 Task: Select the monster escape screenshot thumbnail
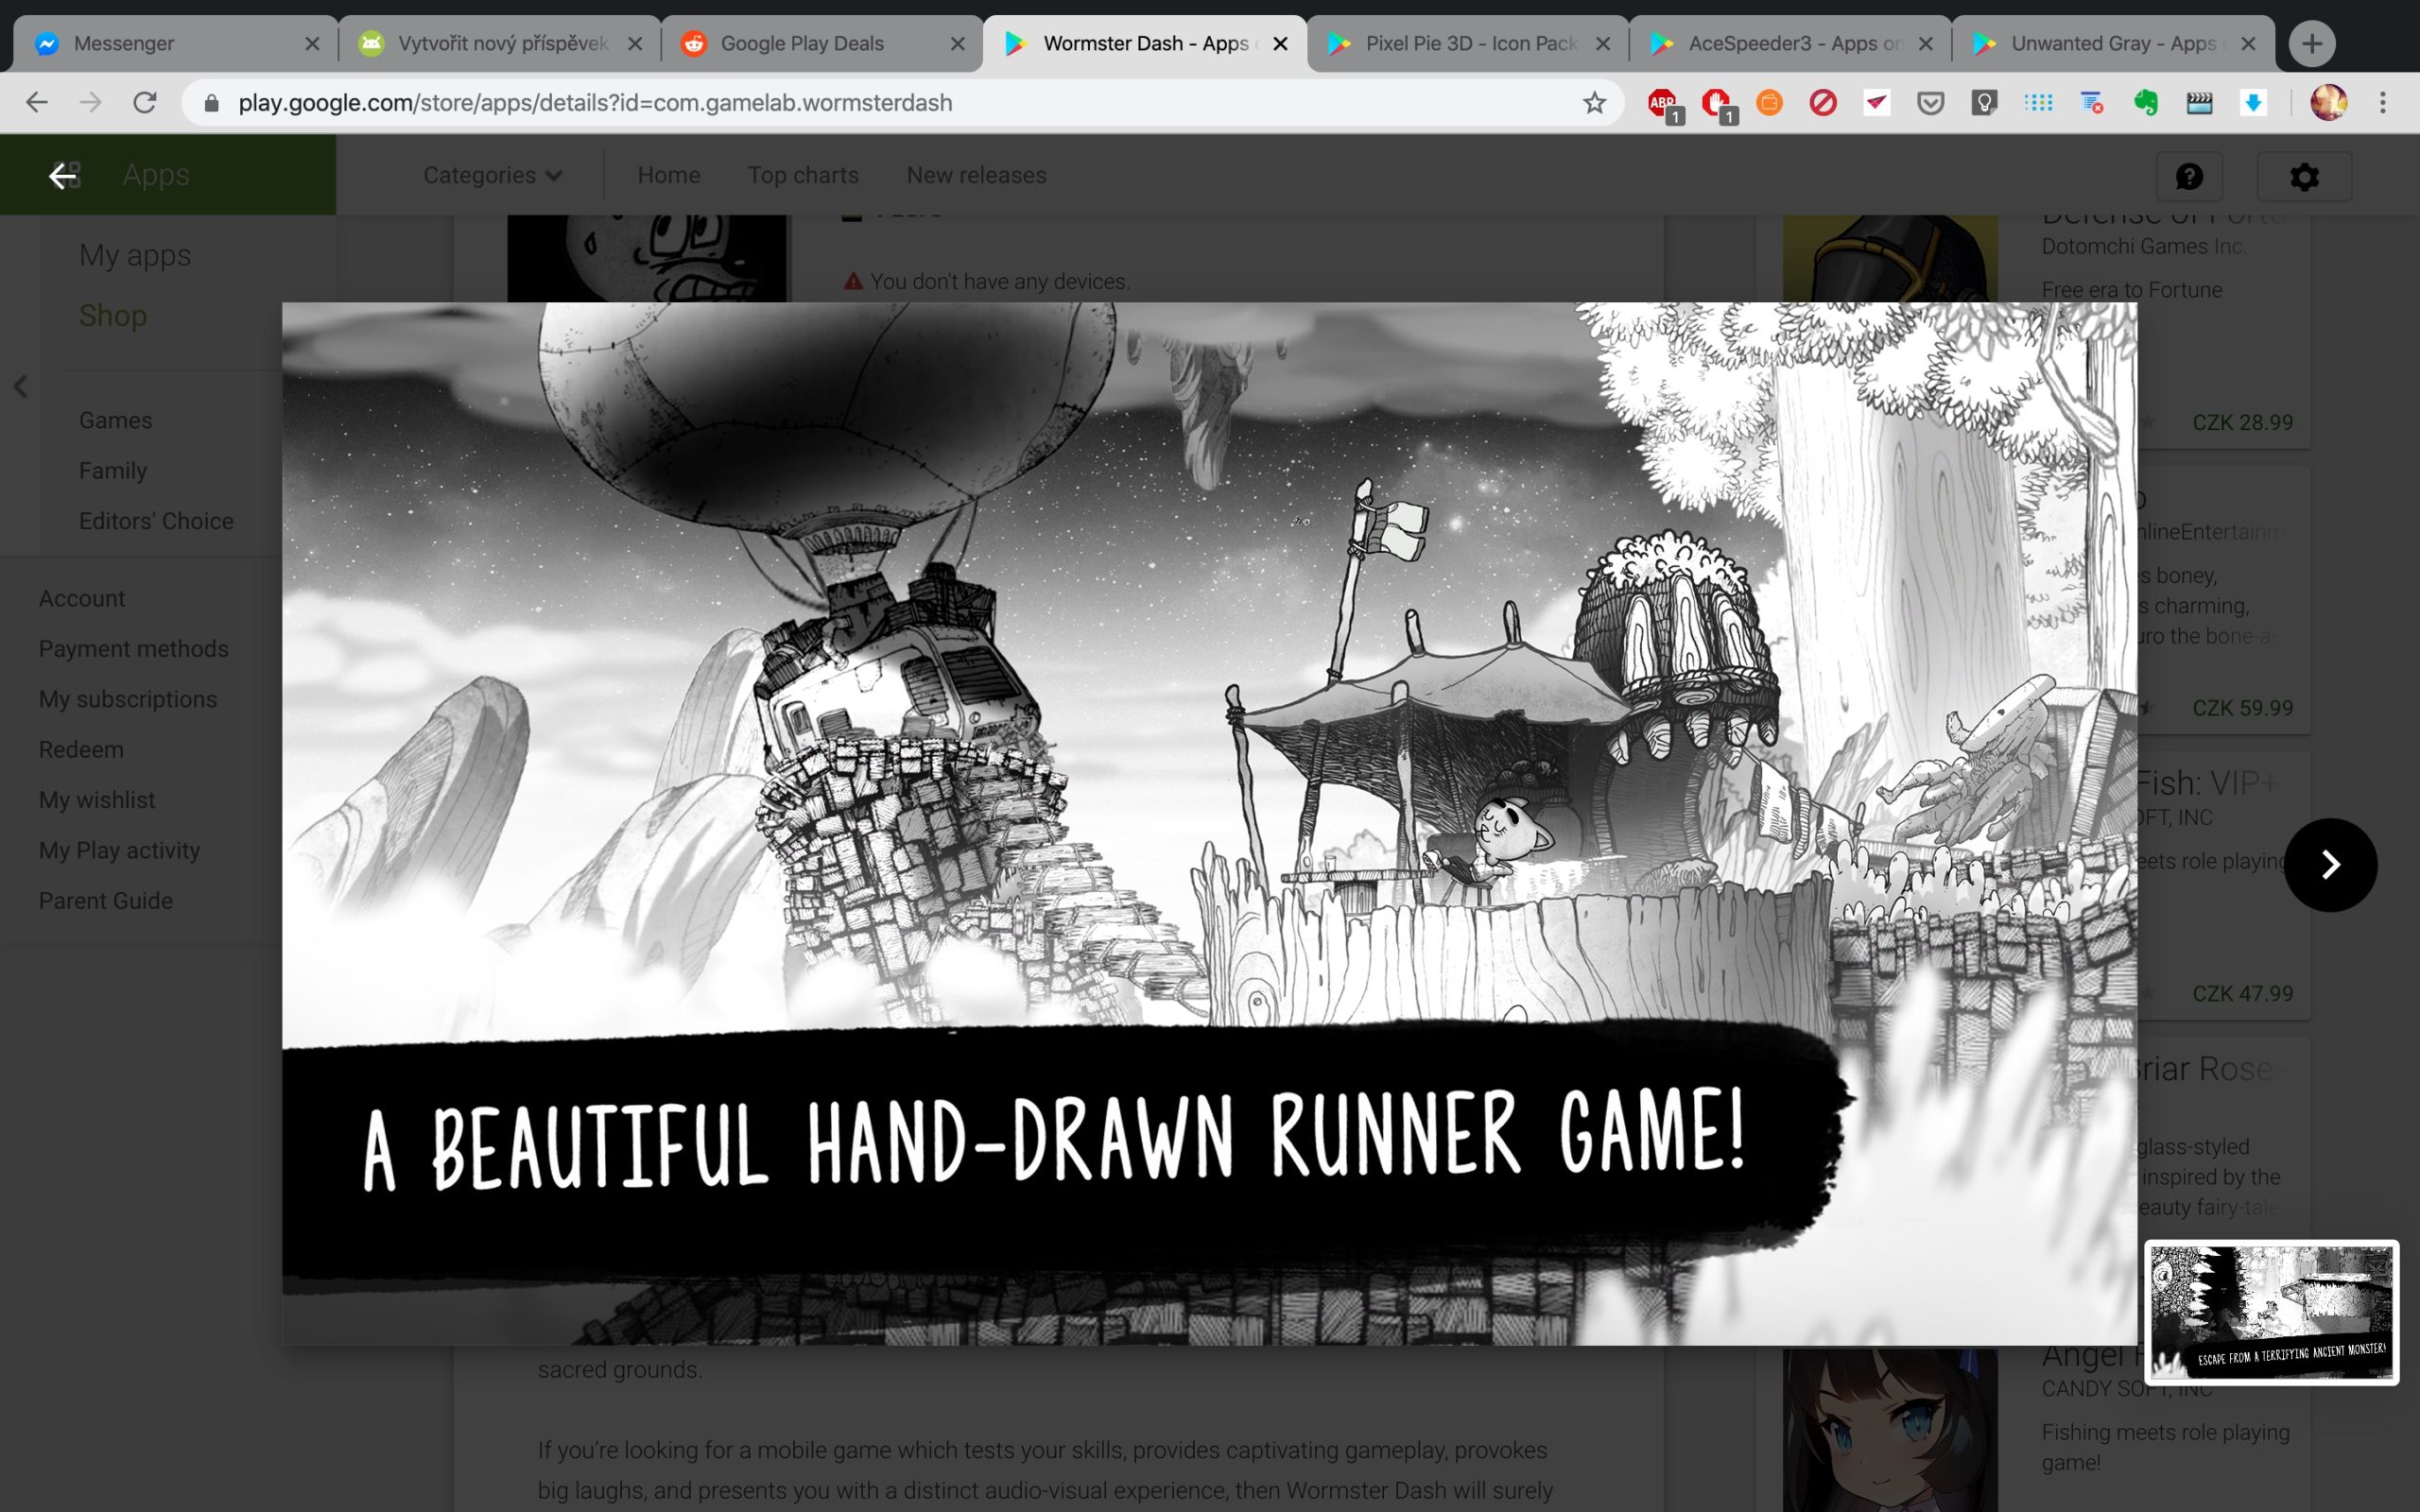(2271, 1312)
